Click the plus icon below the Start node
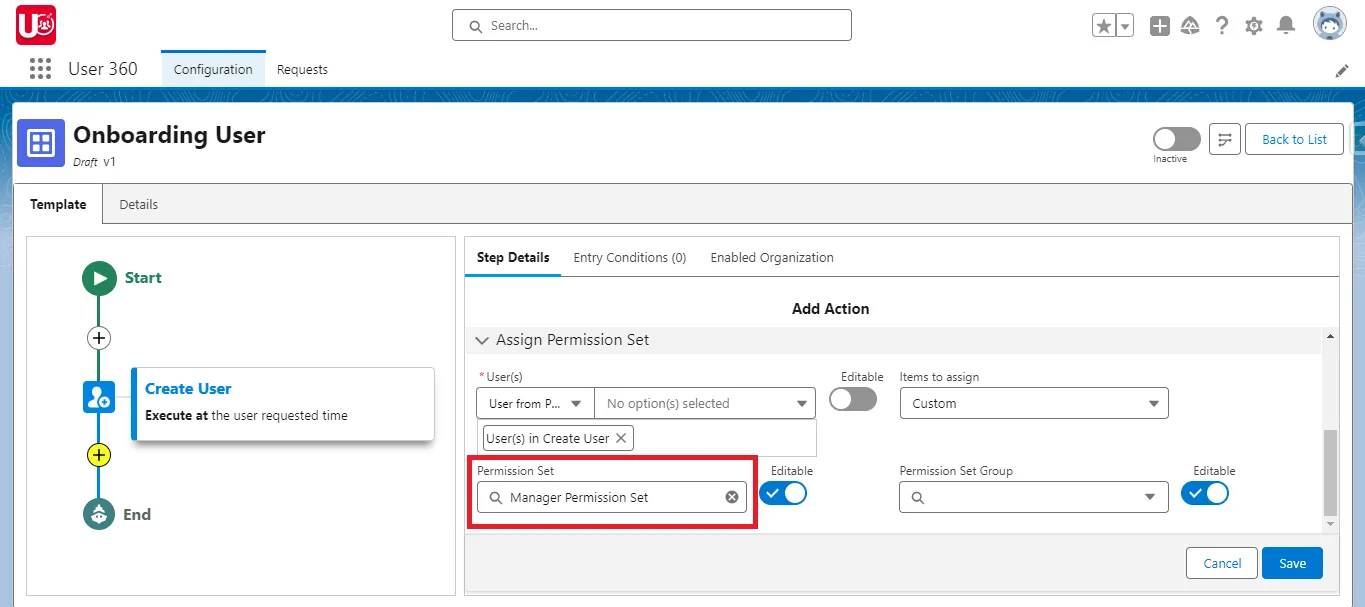 tap(98, 338)
